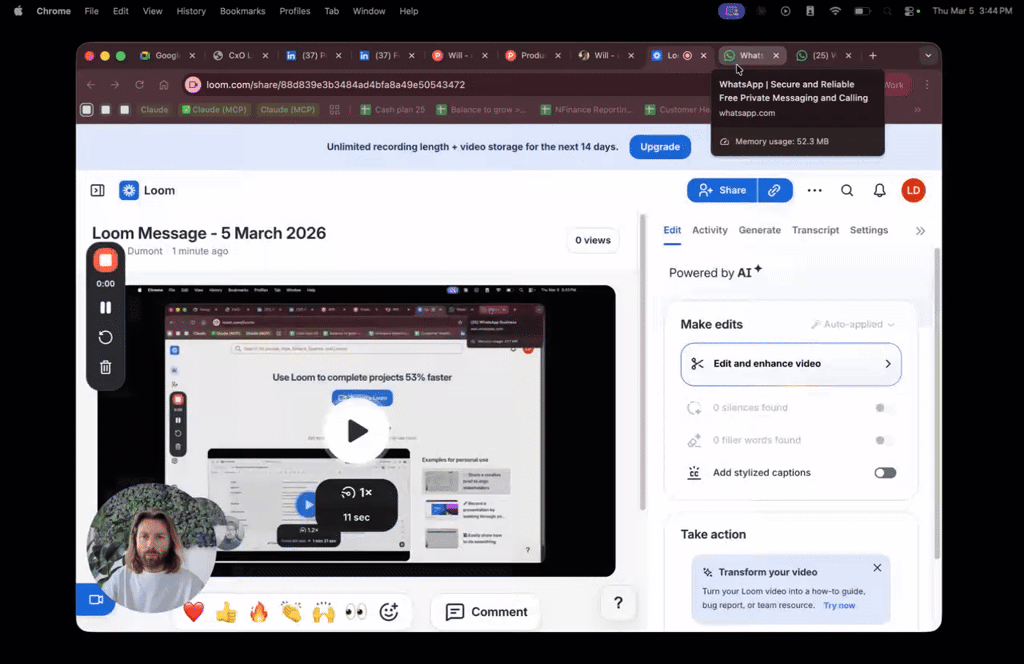This screenshot has width=1024, height=664.
Task: Go back in Chrome browser
Action: (91, 85)
